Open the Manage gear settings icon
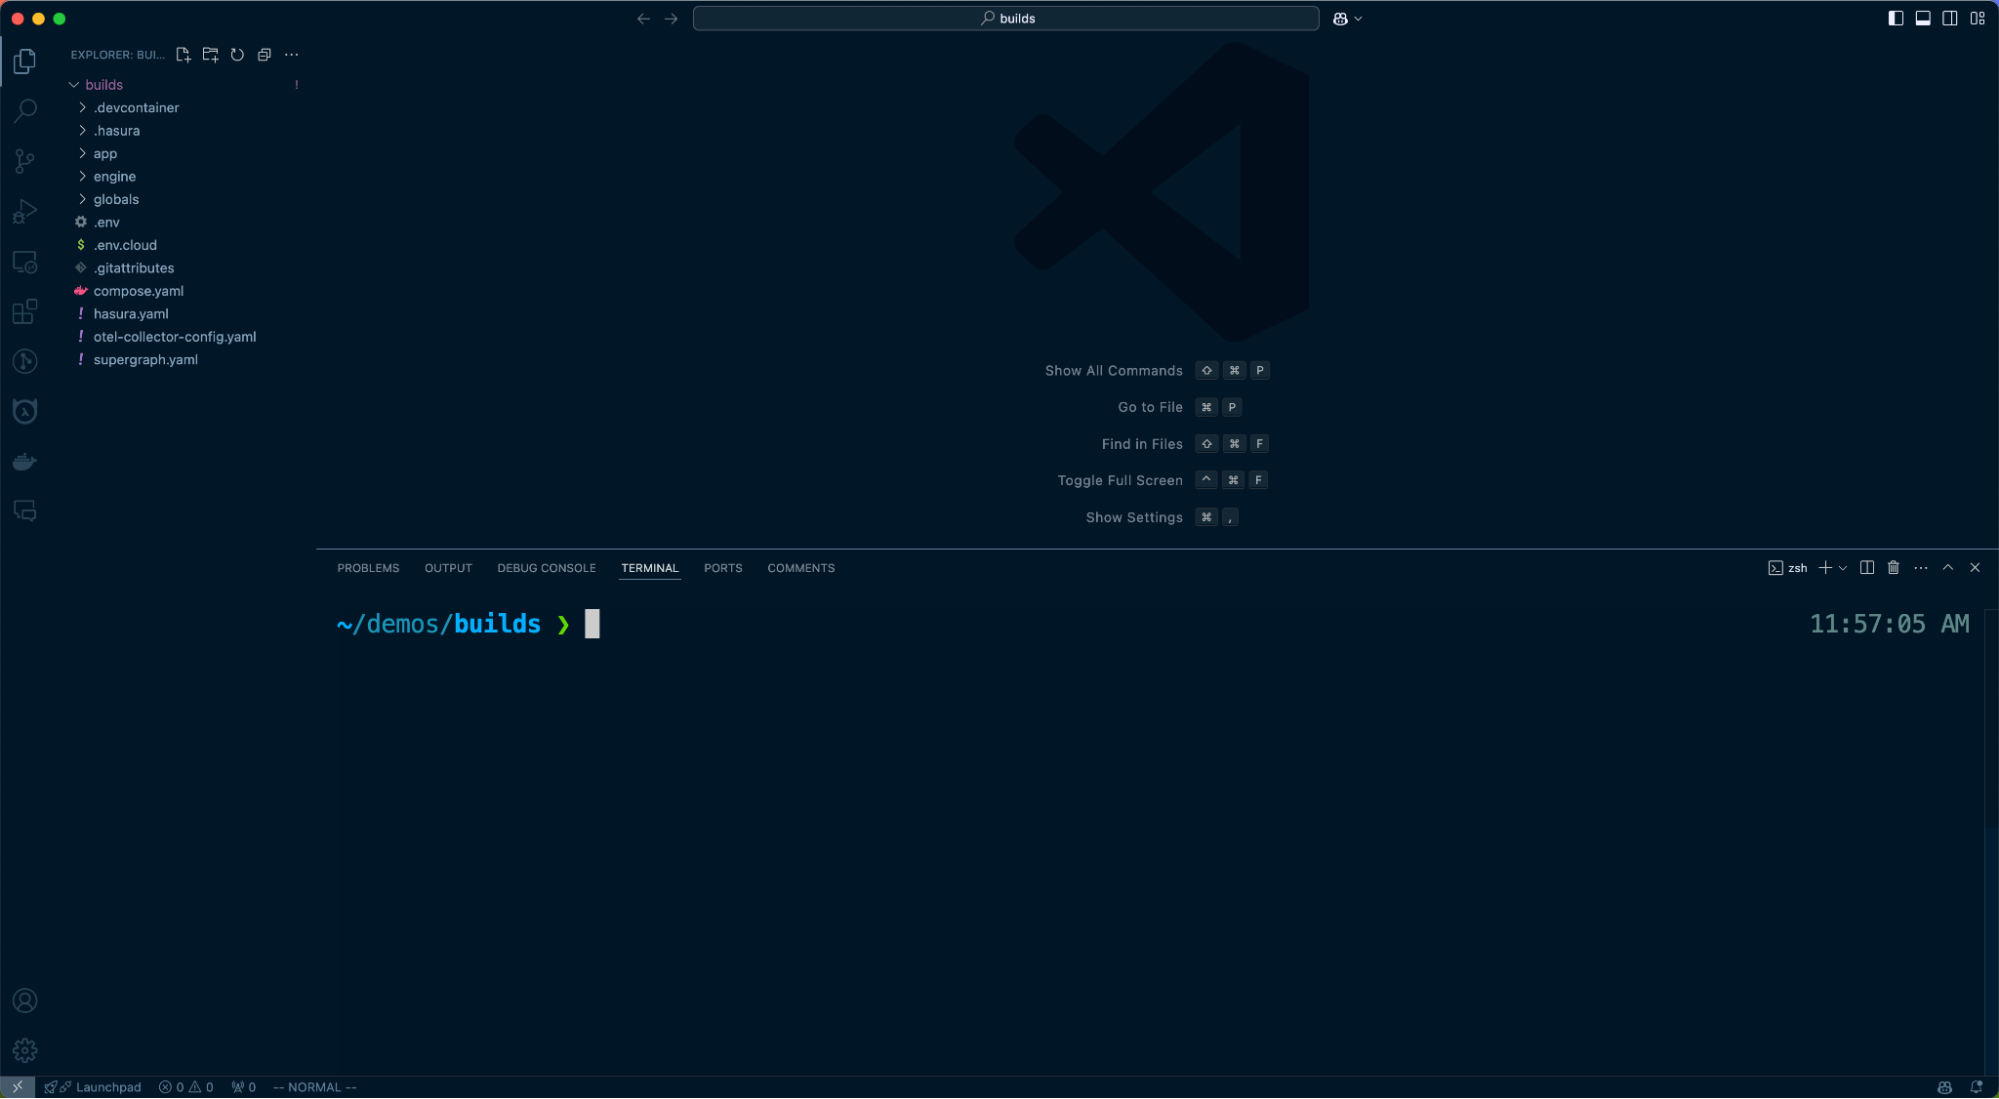Screen dimensions: 1999x1099 (x=25, y=1051)
